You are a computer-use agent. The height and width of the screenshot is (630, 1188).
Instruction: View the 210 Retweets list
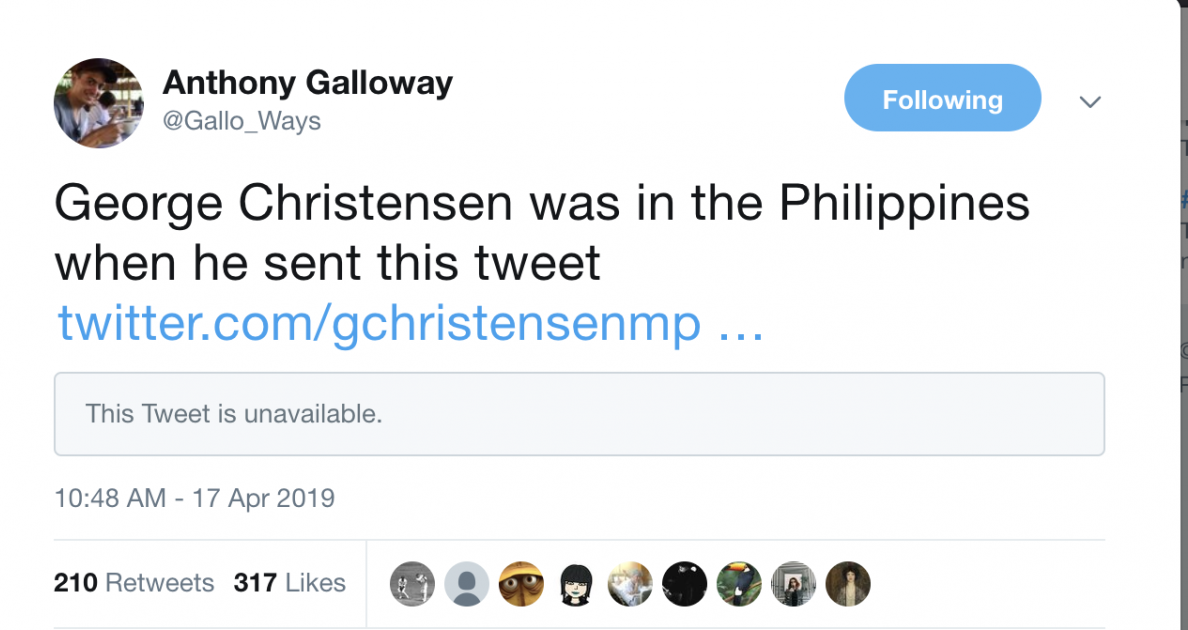click(134, 583)
